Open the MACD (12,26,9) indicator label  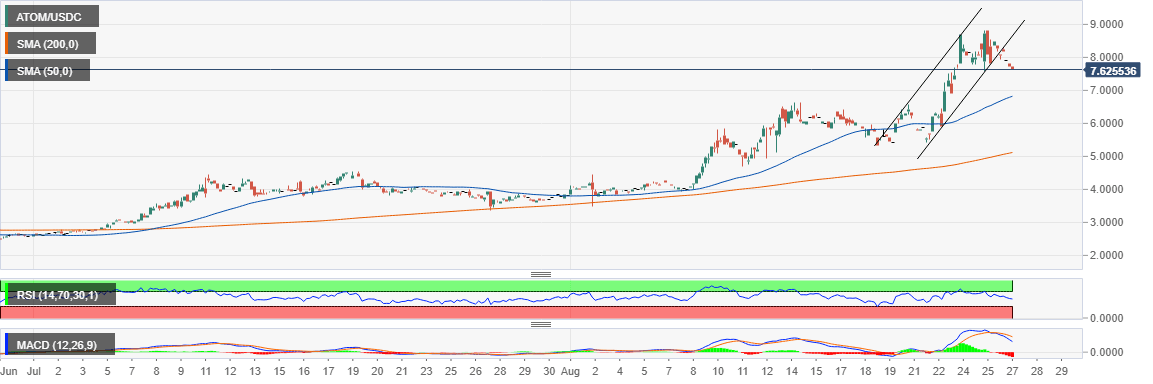tap(60, 344)
